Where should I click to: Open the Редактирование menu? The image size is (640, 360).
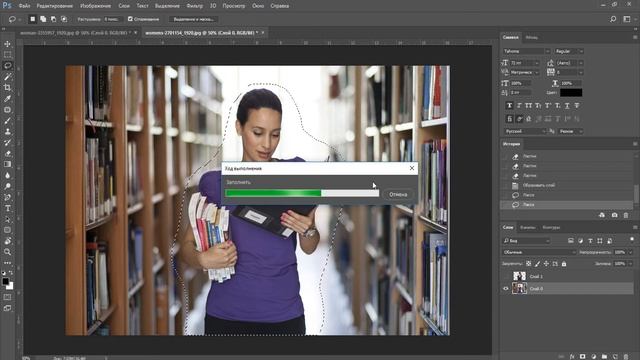tap(55, 6)
